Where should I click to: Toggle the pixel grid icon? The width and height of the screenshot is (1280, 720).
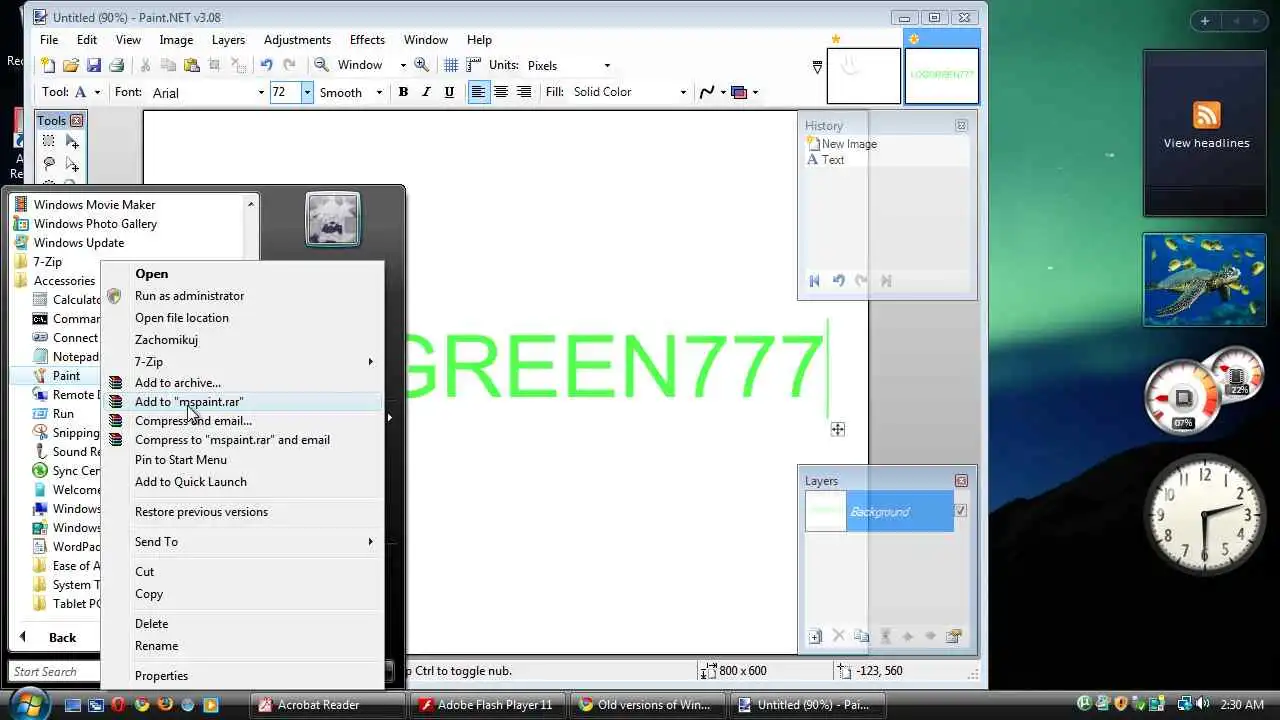point(451,65)
